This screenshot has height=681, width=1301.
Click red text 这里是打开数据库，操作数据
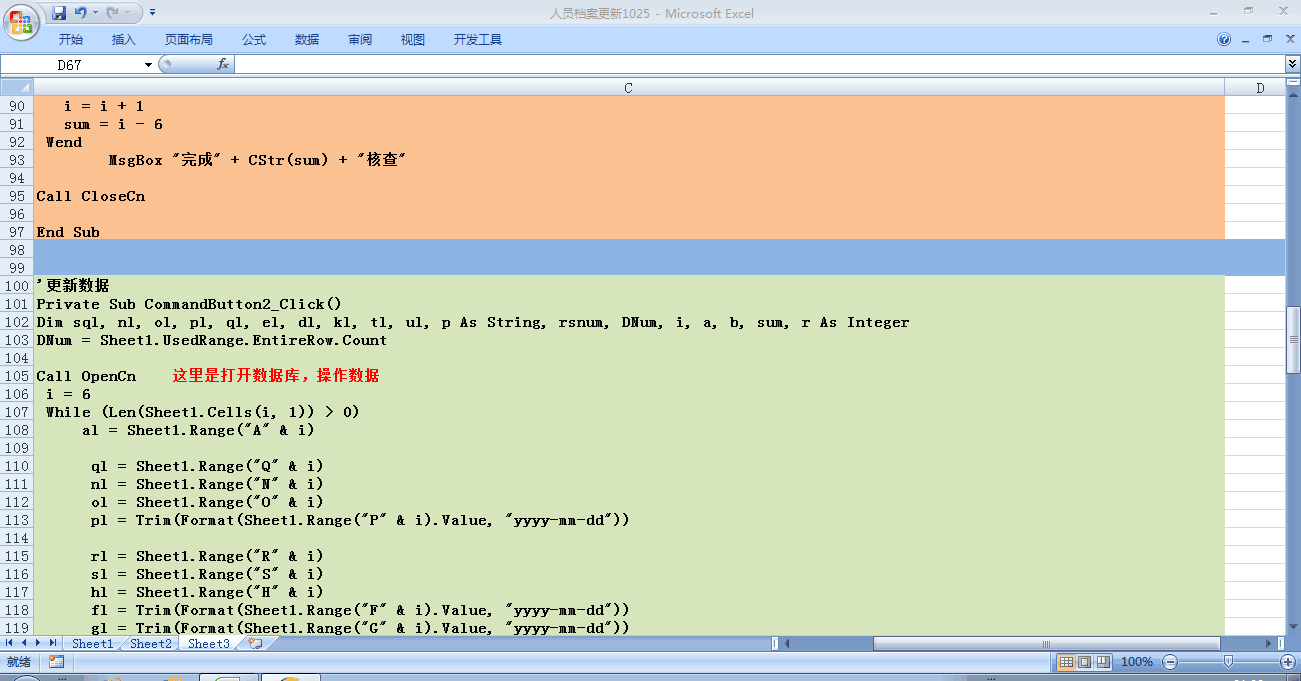[276, 376]
